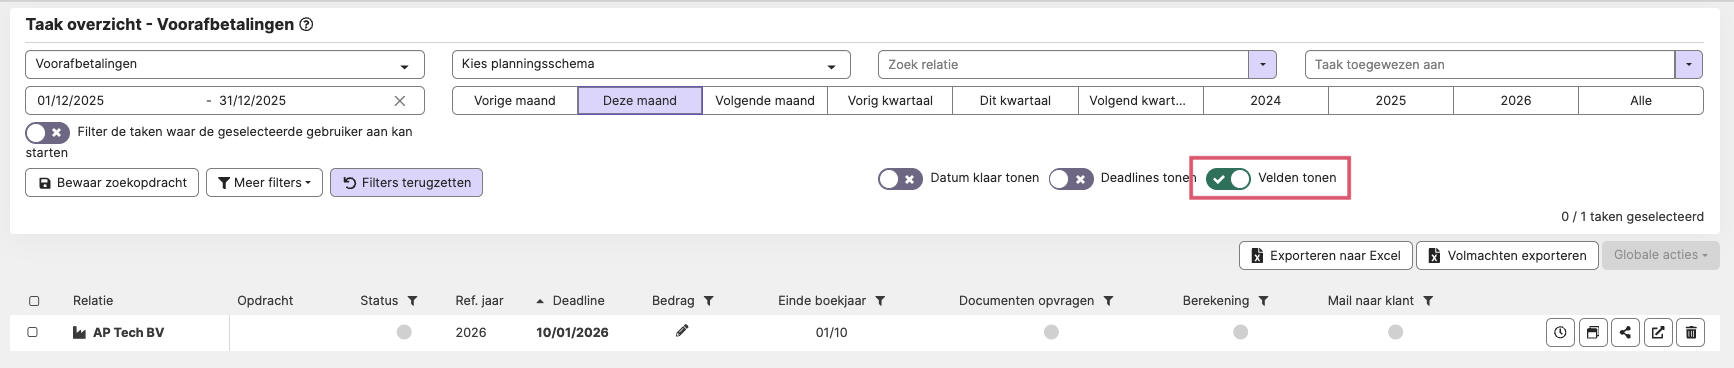The width and height of the screenshot is (1734, 368).
Task: Click the company icon next to AP Tech BV
Action: (79, 333)
